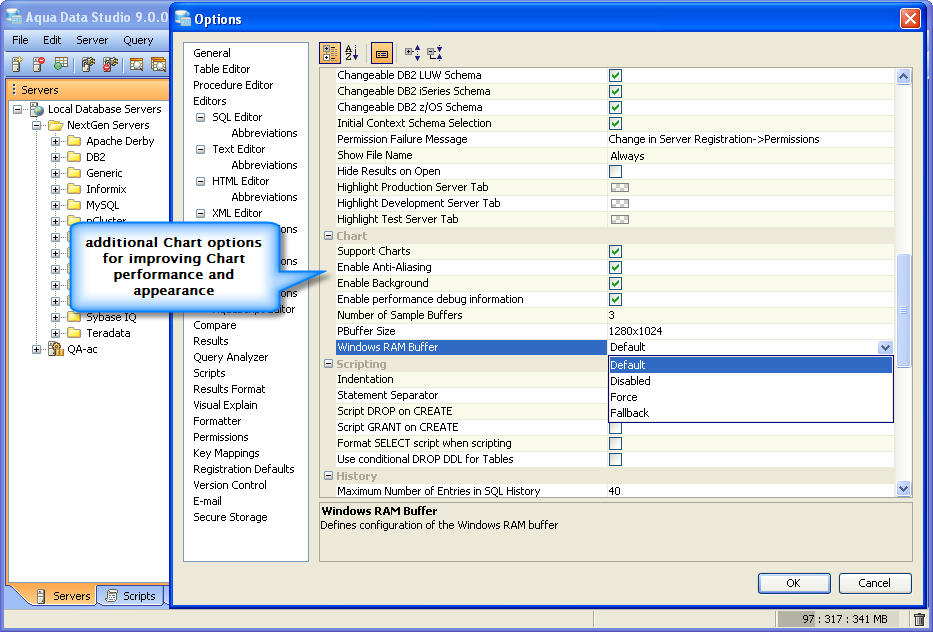The image size is (933, 632).
Task: Toggle Enable Background checkbox
Action: click(x=615, y=284)
